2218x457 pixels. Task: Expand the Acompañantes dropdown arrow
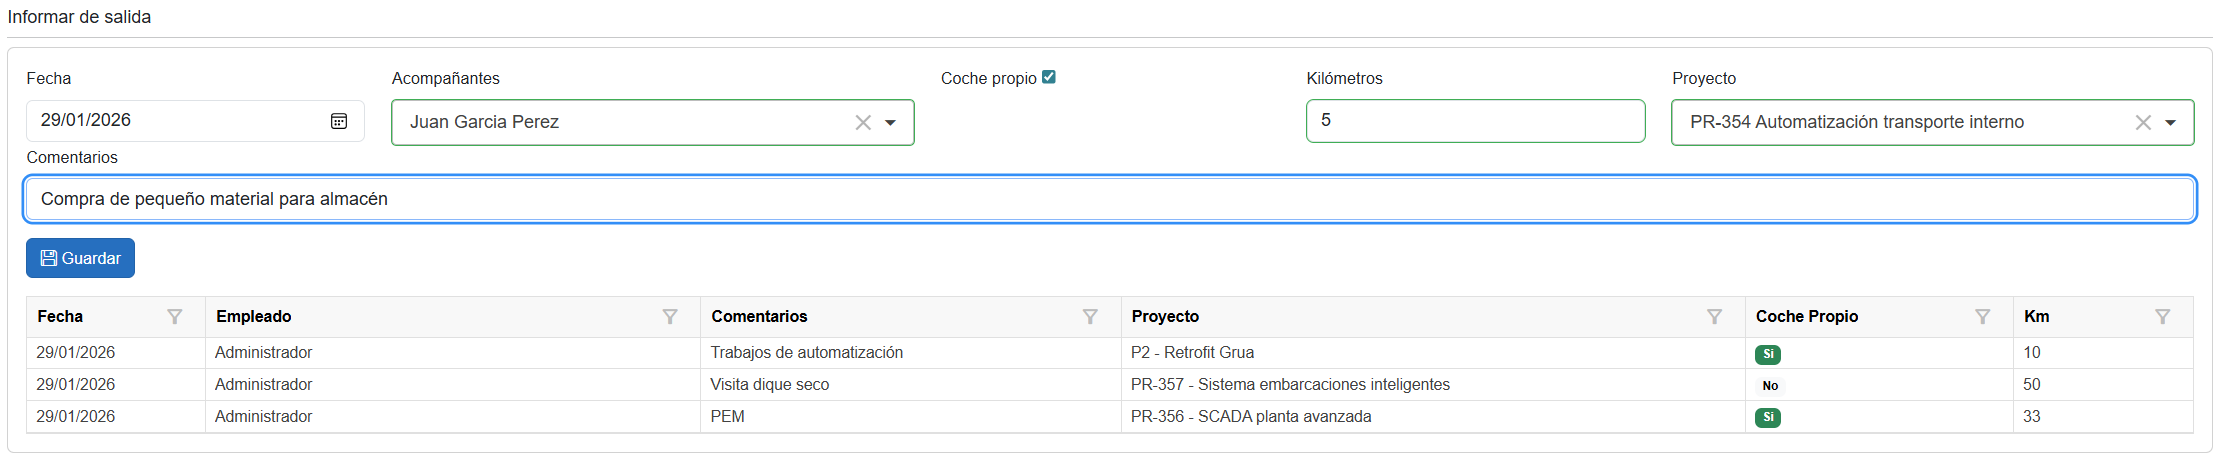[890, 122]
